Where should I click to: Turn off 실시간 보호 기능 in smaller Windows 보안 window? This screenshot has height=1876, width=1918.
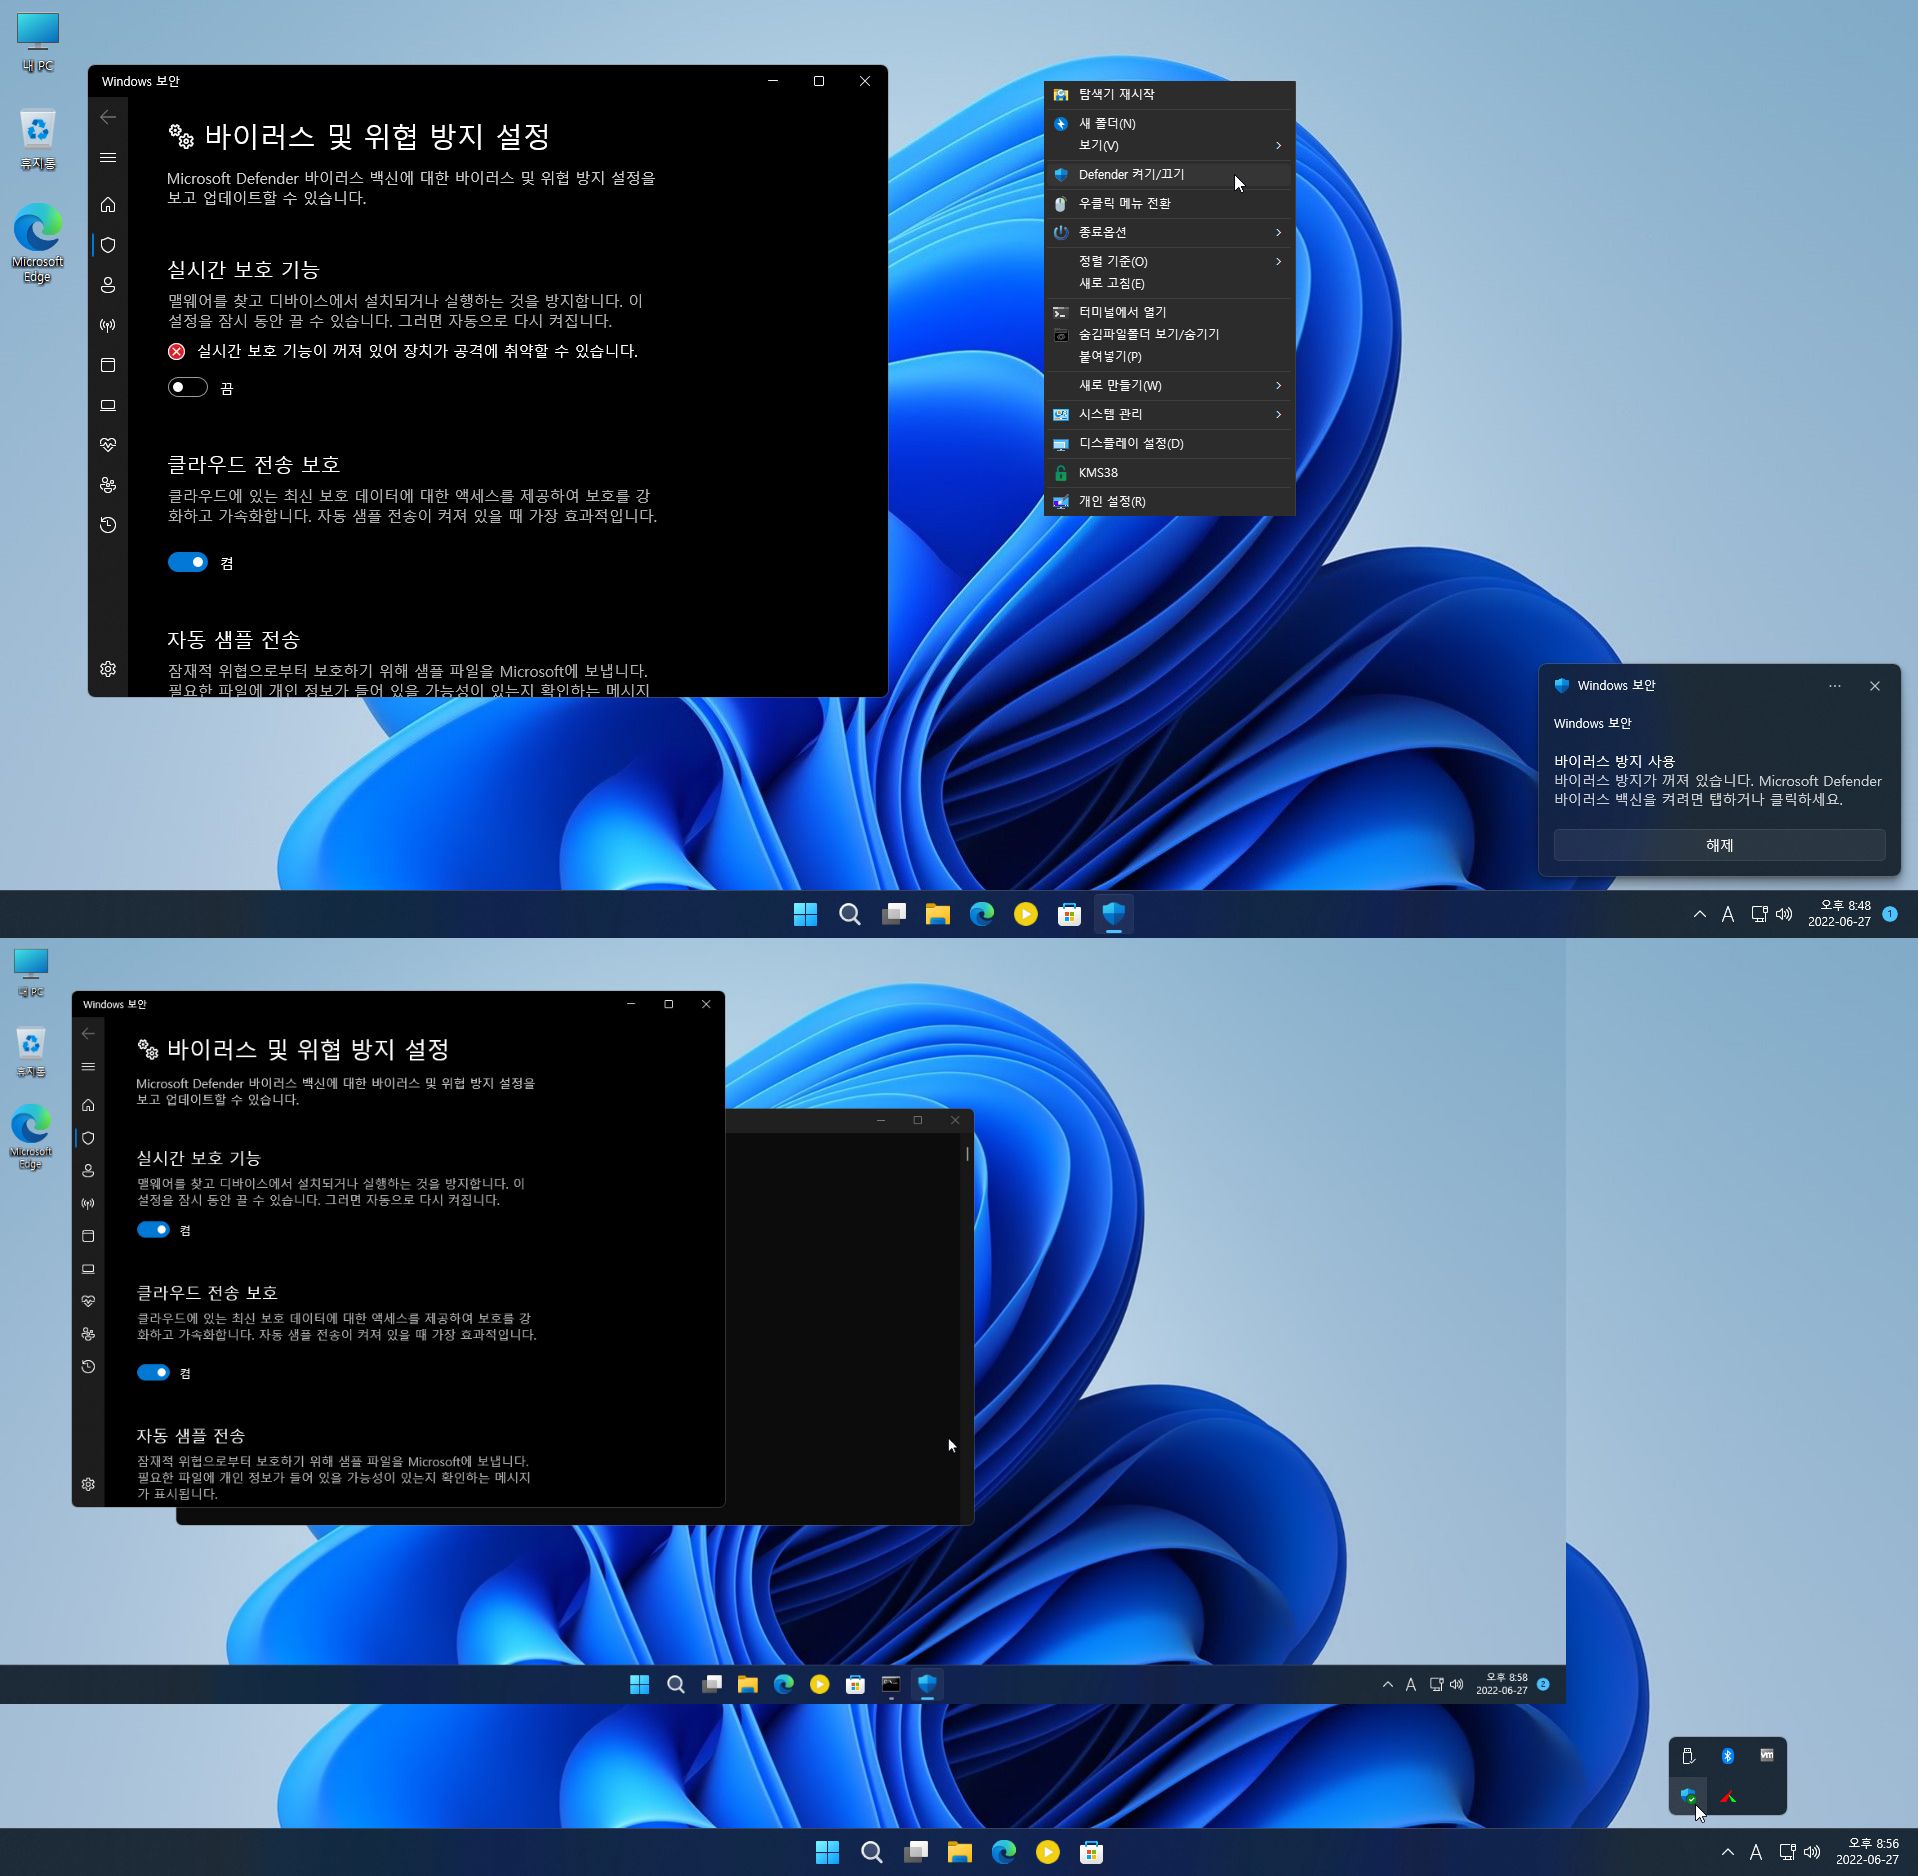coord(153,1230)
